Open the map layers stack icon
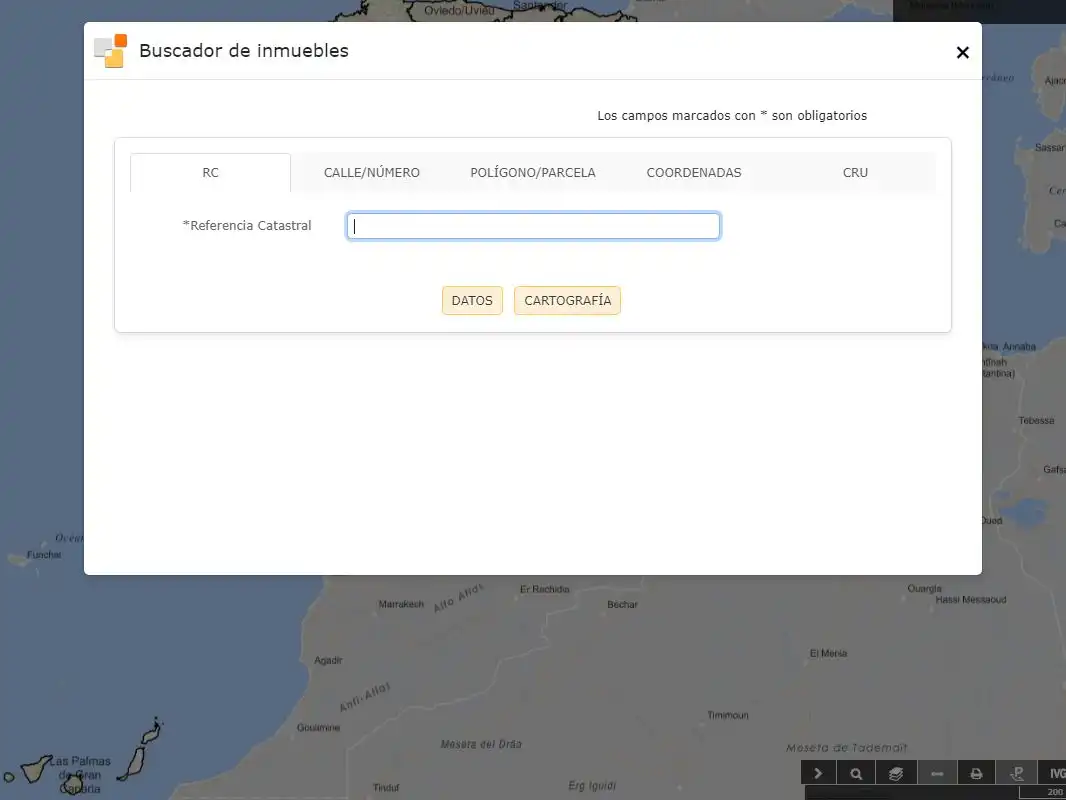 point(896,773)
